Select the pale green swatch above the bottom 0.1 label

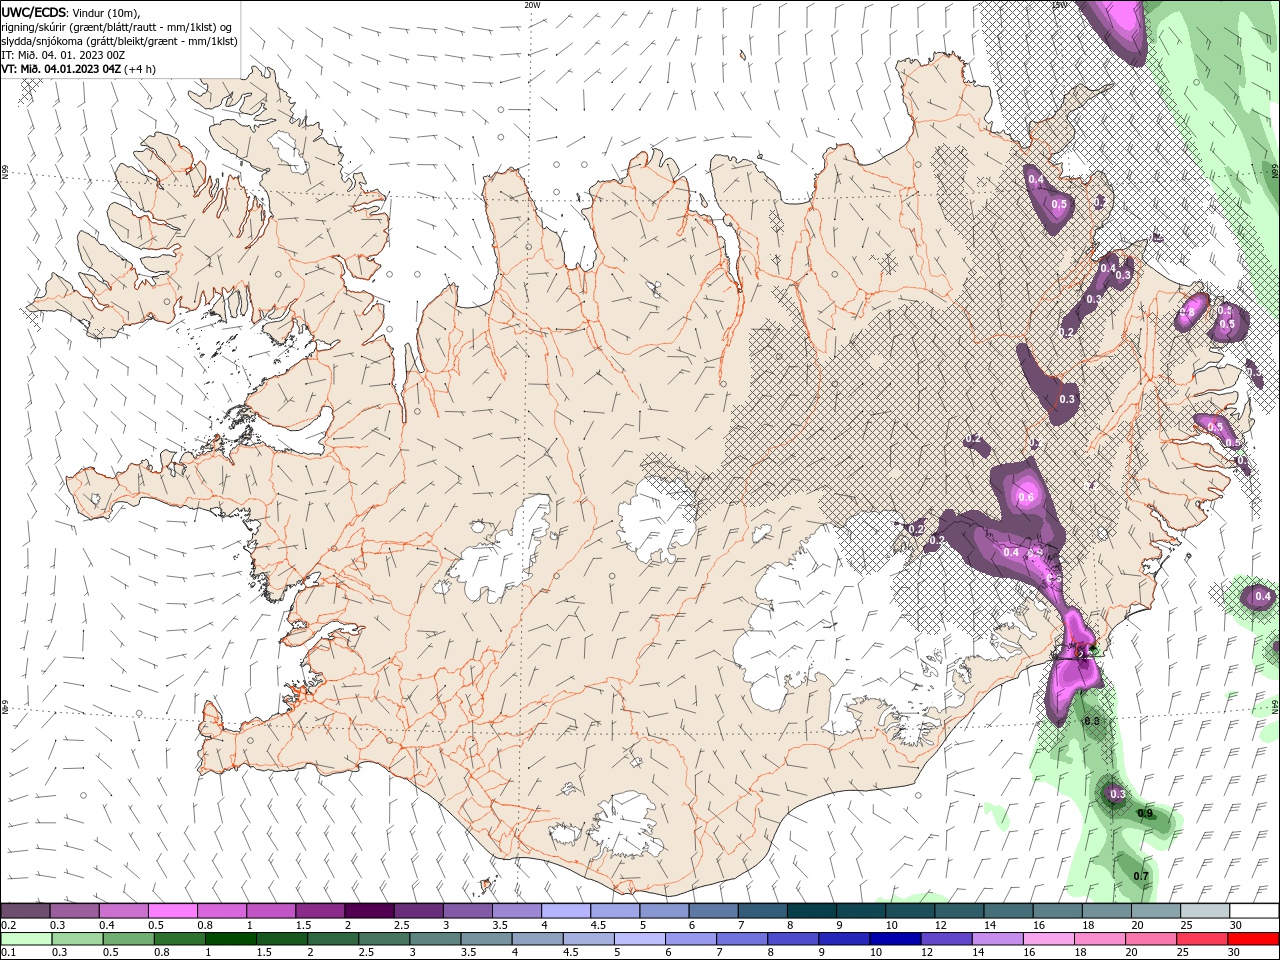click(x=25, y=939)
